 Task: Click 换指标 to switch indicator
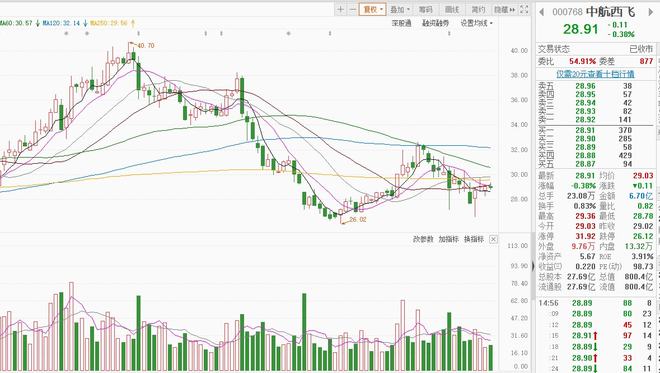tap(474, 239)
